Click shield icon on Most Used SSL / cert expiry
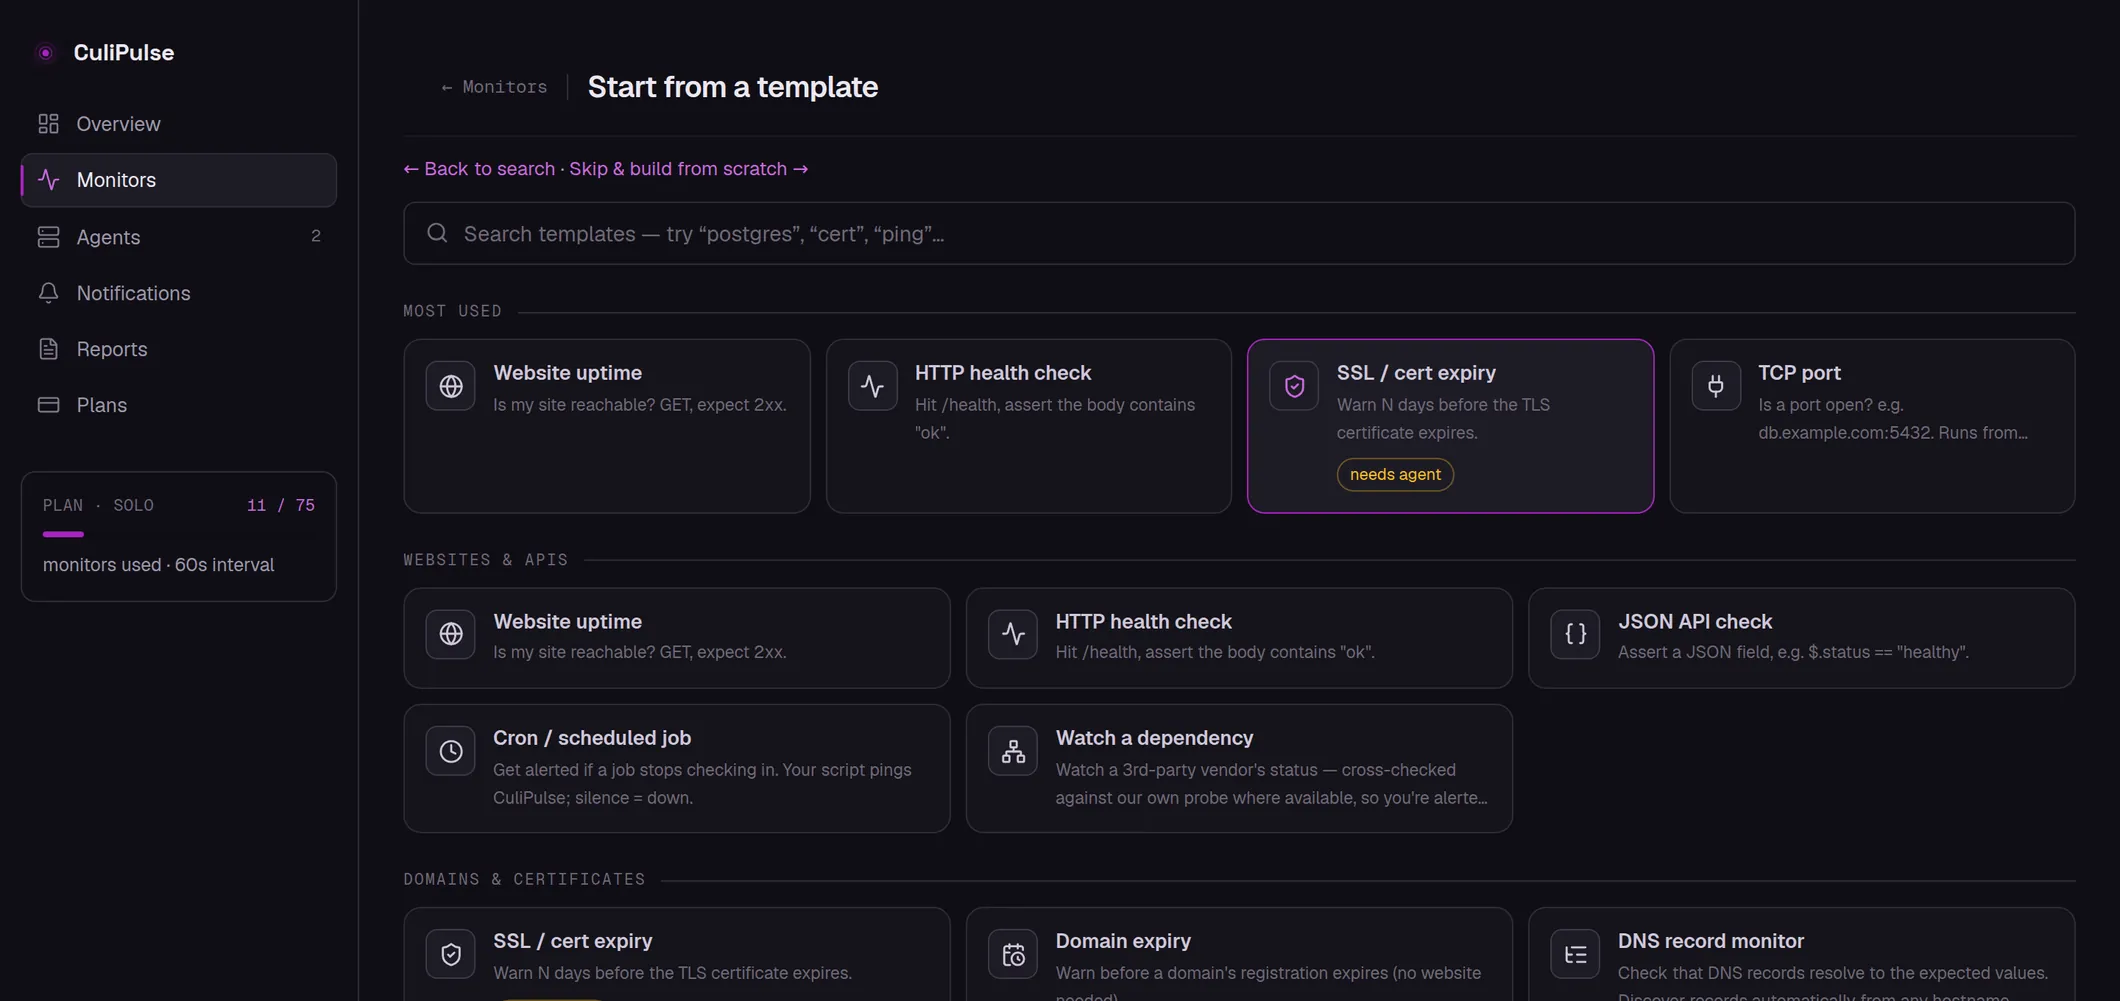The image size is (2120, 1001). click(x=1294, y=386)
